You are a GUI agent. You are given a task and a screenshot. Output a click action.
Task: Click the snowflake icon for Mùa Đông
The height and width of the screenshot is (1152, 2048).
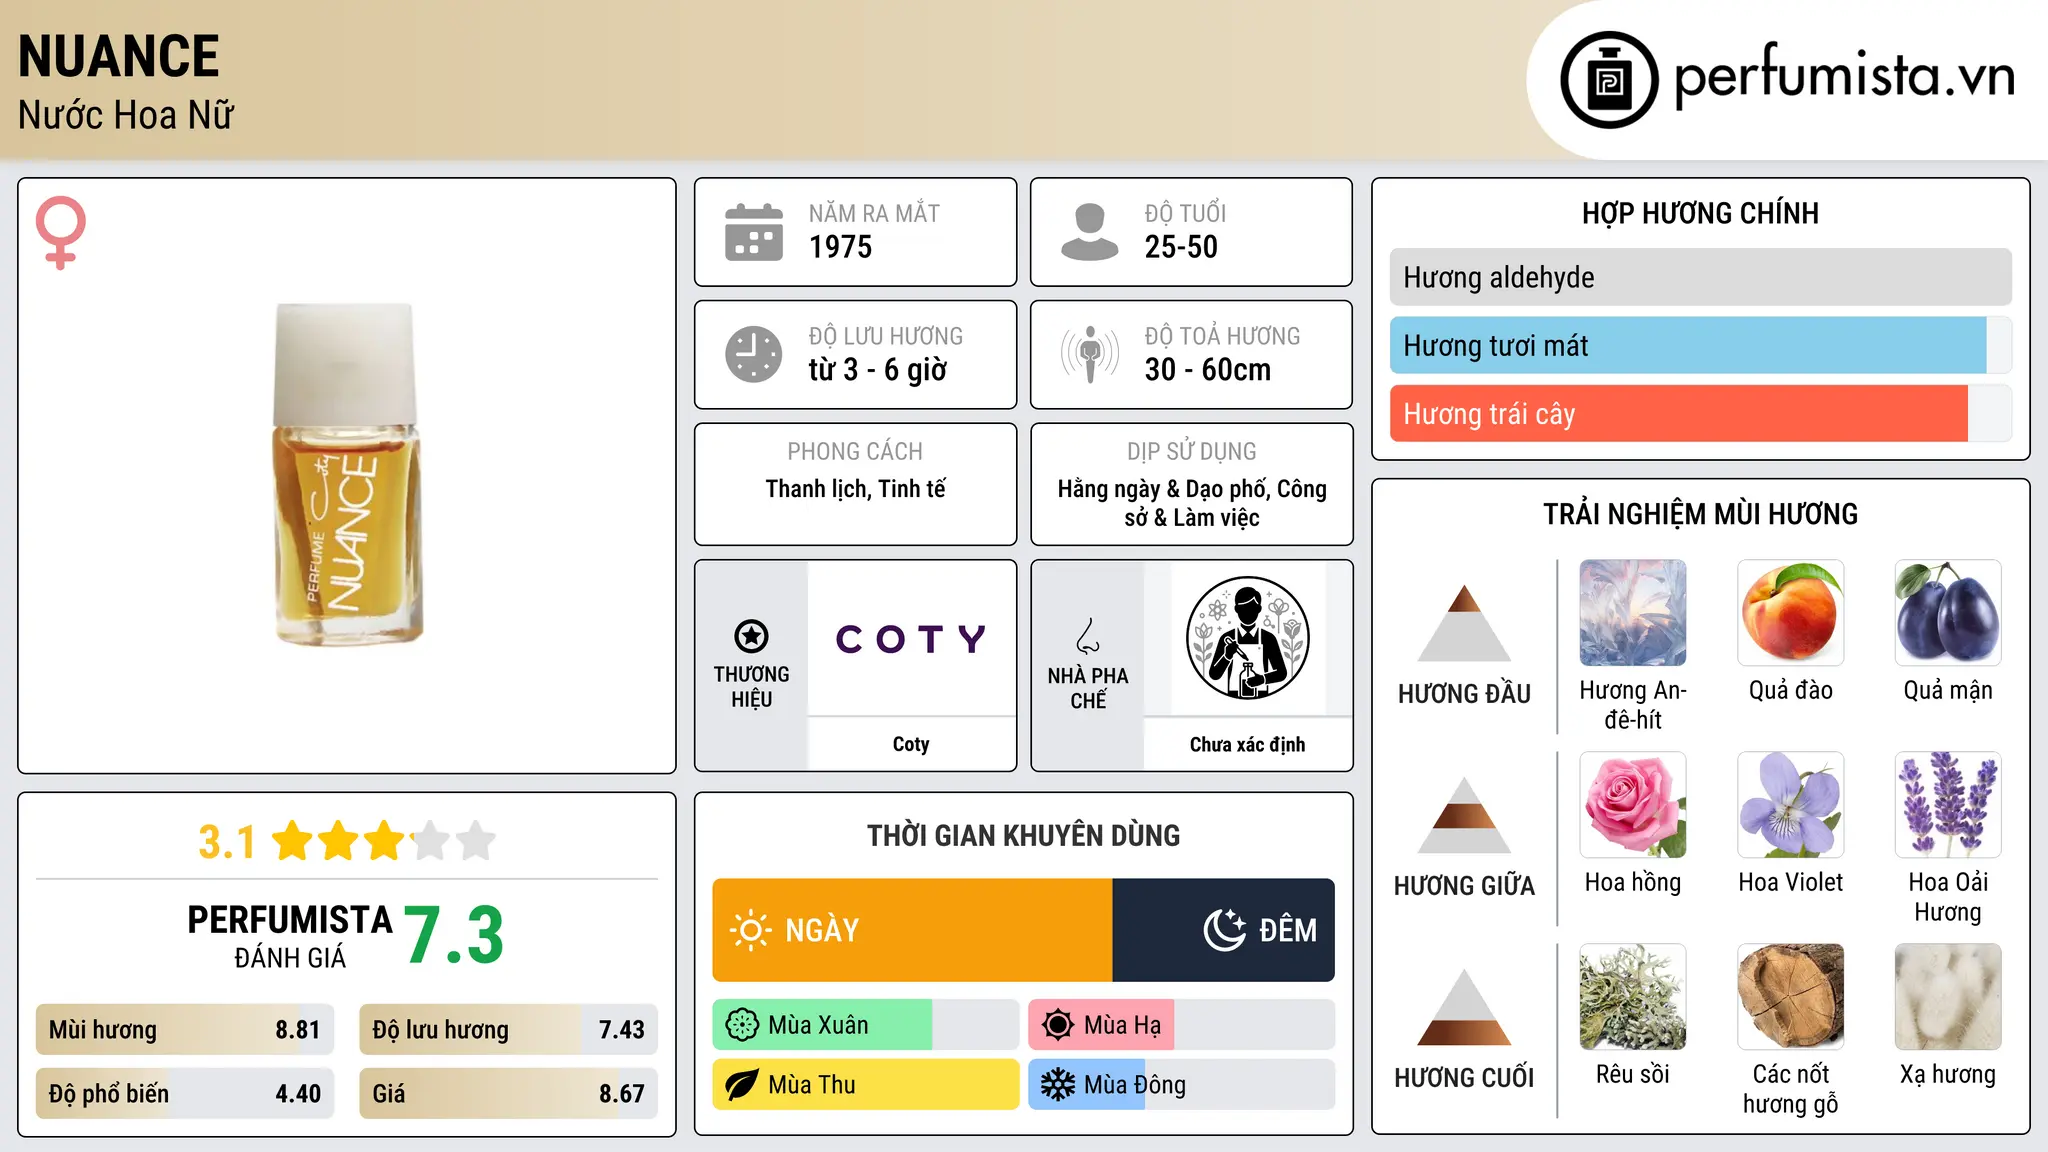(x=1058, y=1085)
